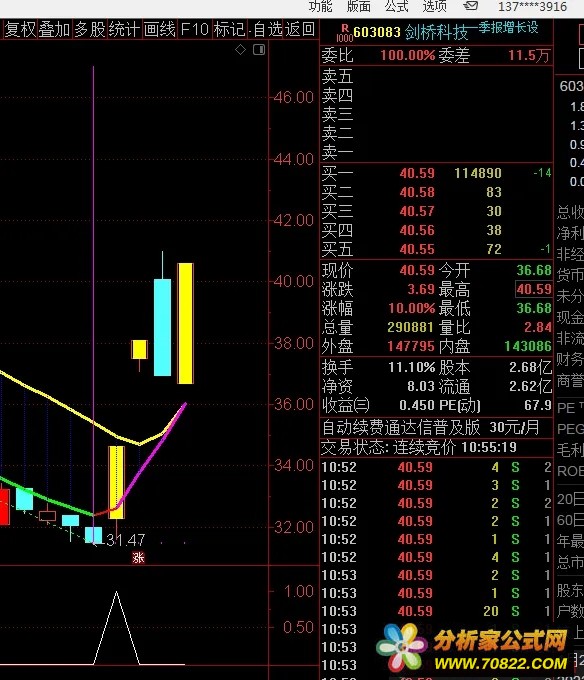Viewport: 584px width, 680px height.
Task: Open the mail envelope icon
Action: 470,6
